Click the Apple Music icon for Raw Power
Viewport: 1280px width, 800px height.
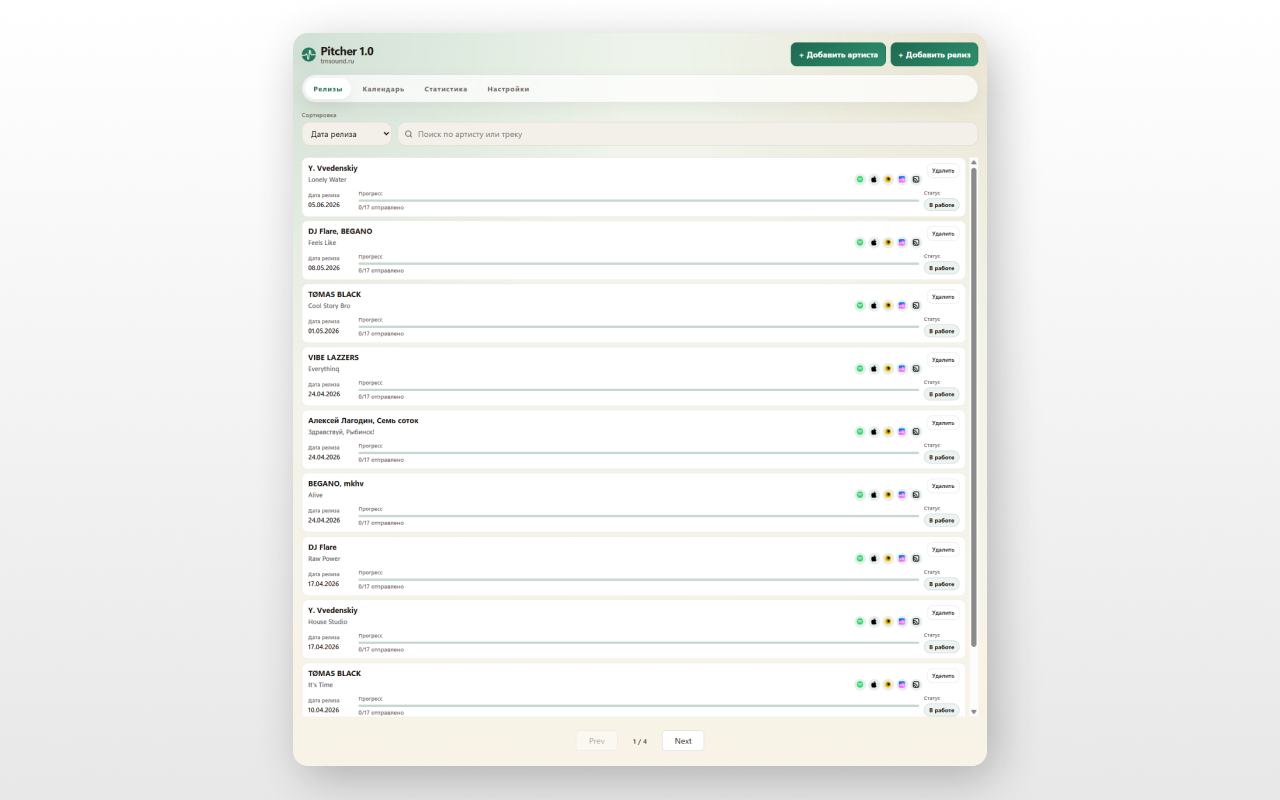coord(873,558)
